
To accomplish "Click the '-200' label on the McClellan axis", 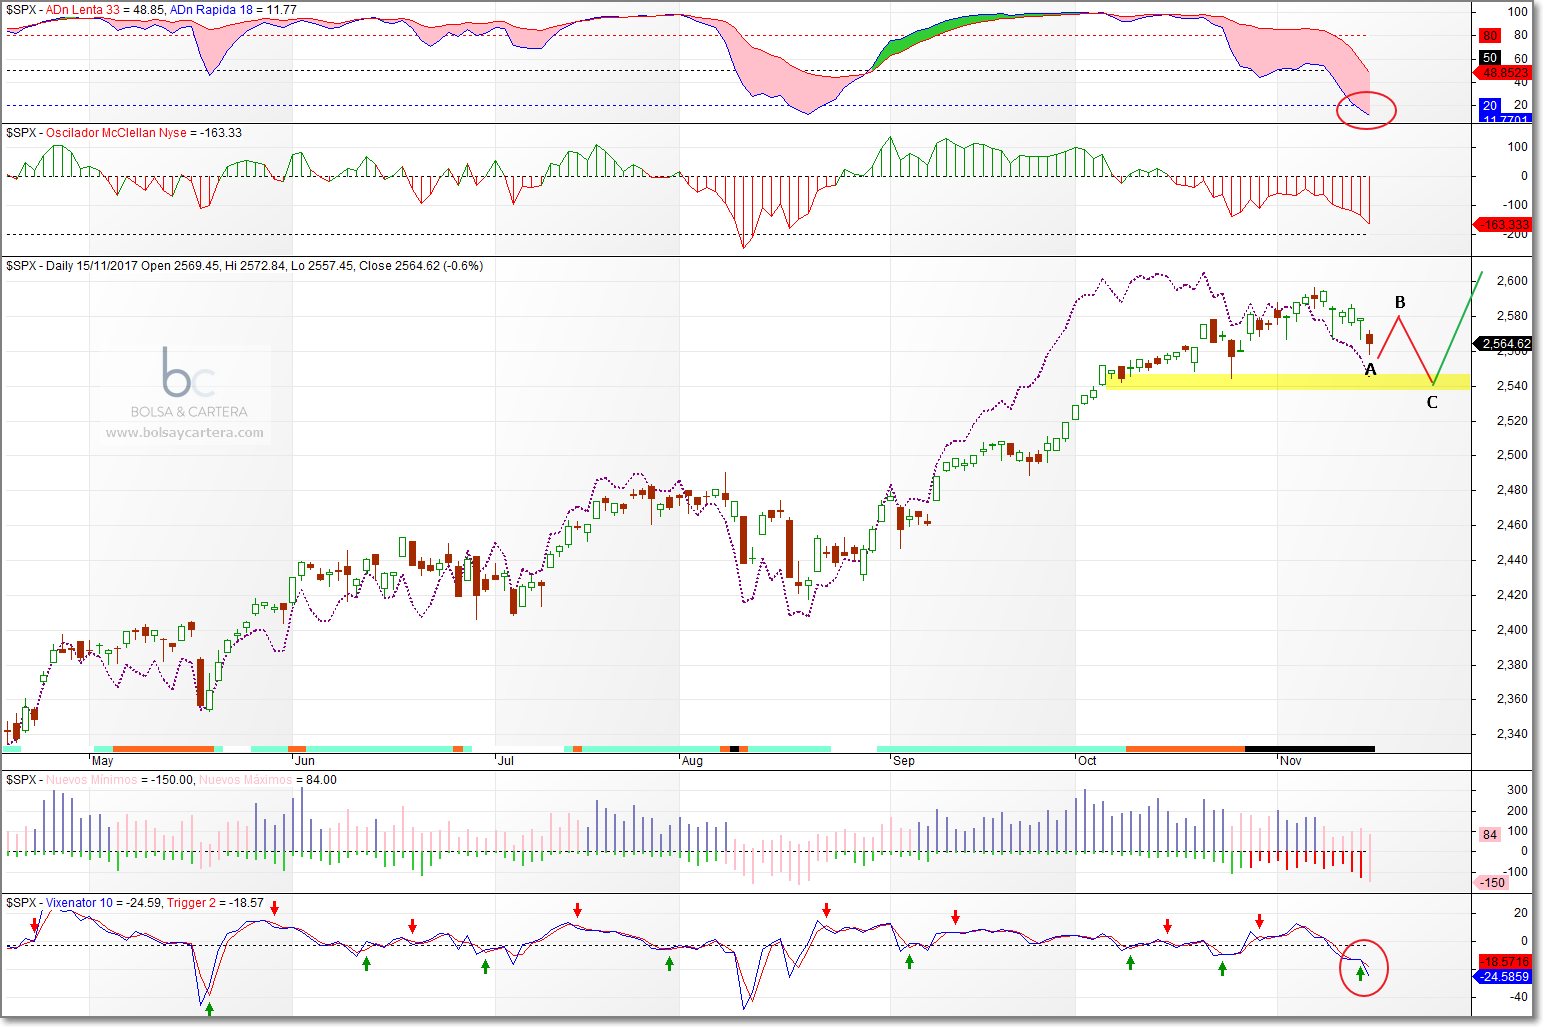I will pos(1515,234).
